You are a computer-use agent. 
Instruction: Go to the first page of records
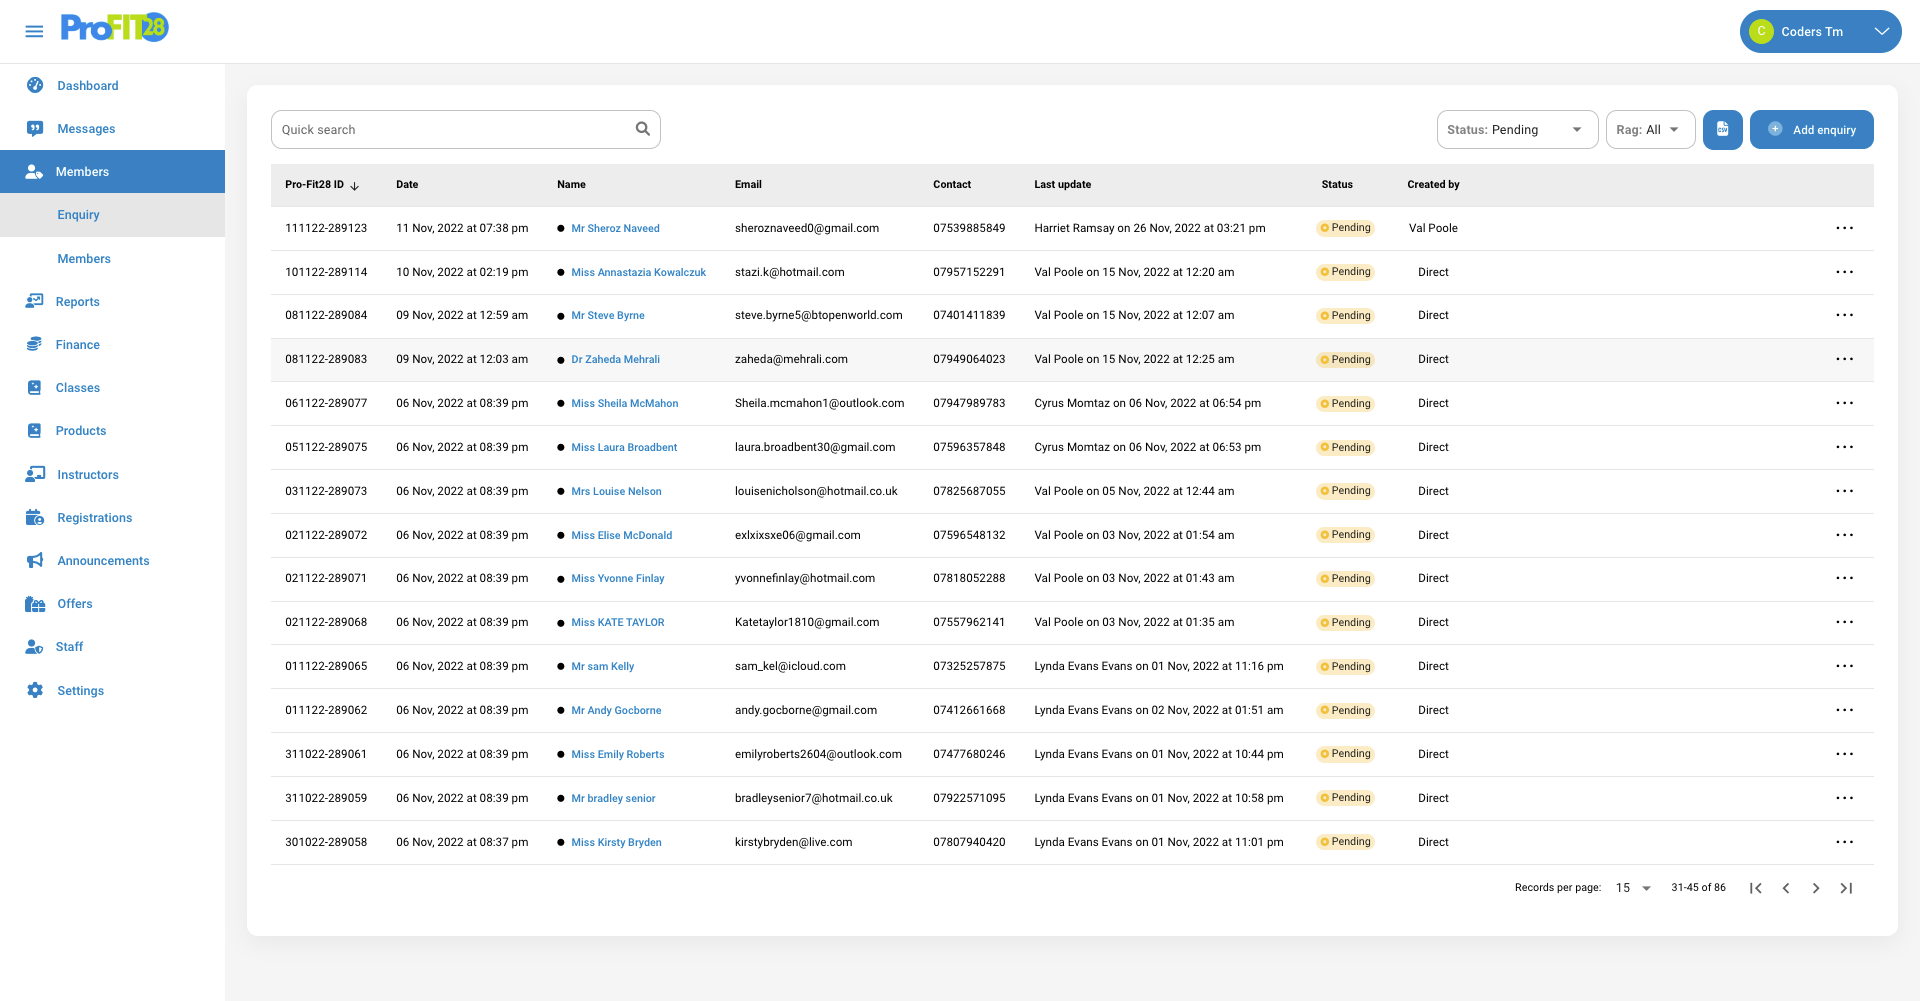click(x=1755, y=888)
